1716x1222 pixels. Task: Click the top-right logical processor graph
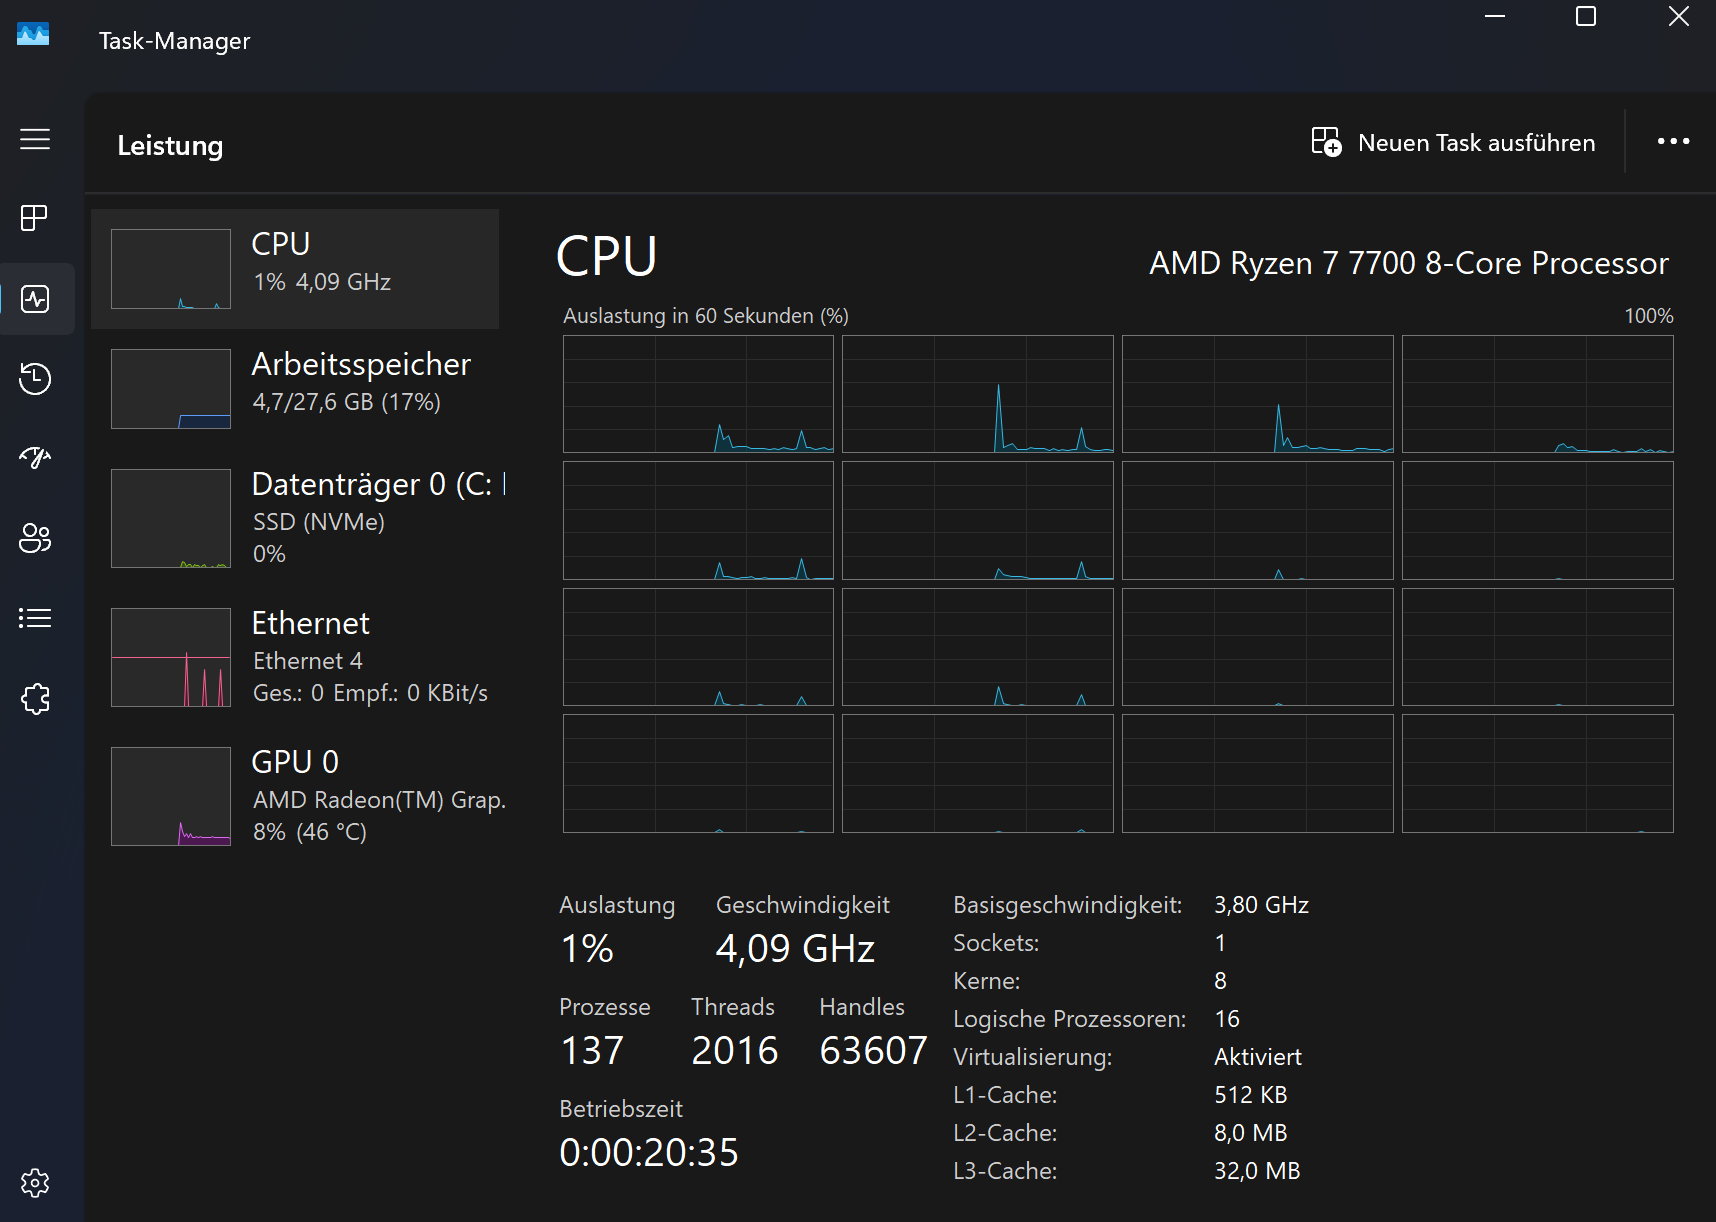pyautogui.click(x=1538, y=394)
